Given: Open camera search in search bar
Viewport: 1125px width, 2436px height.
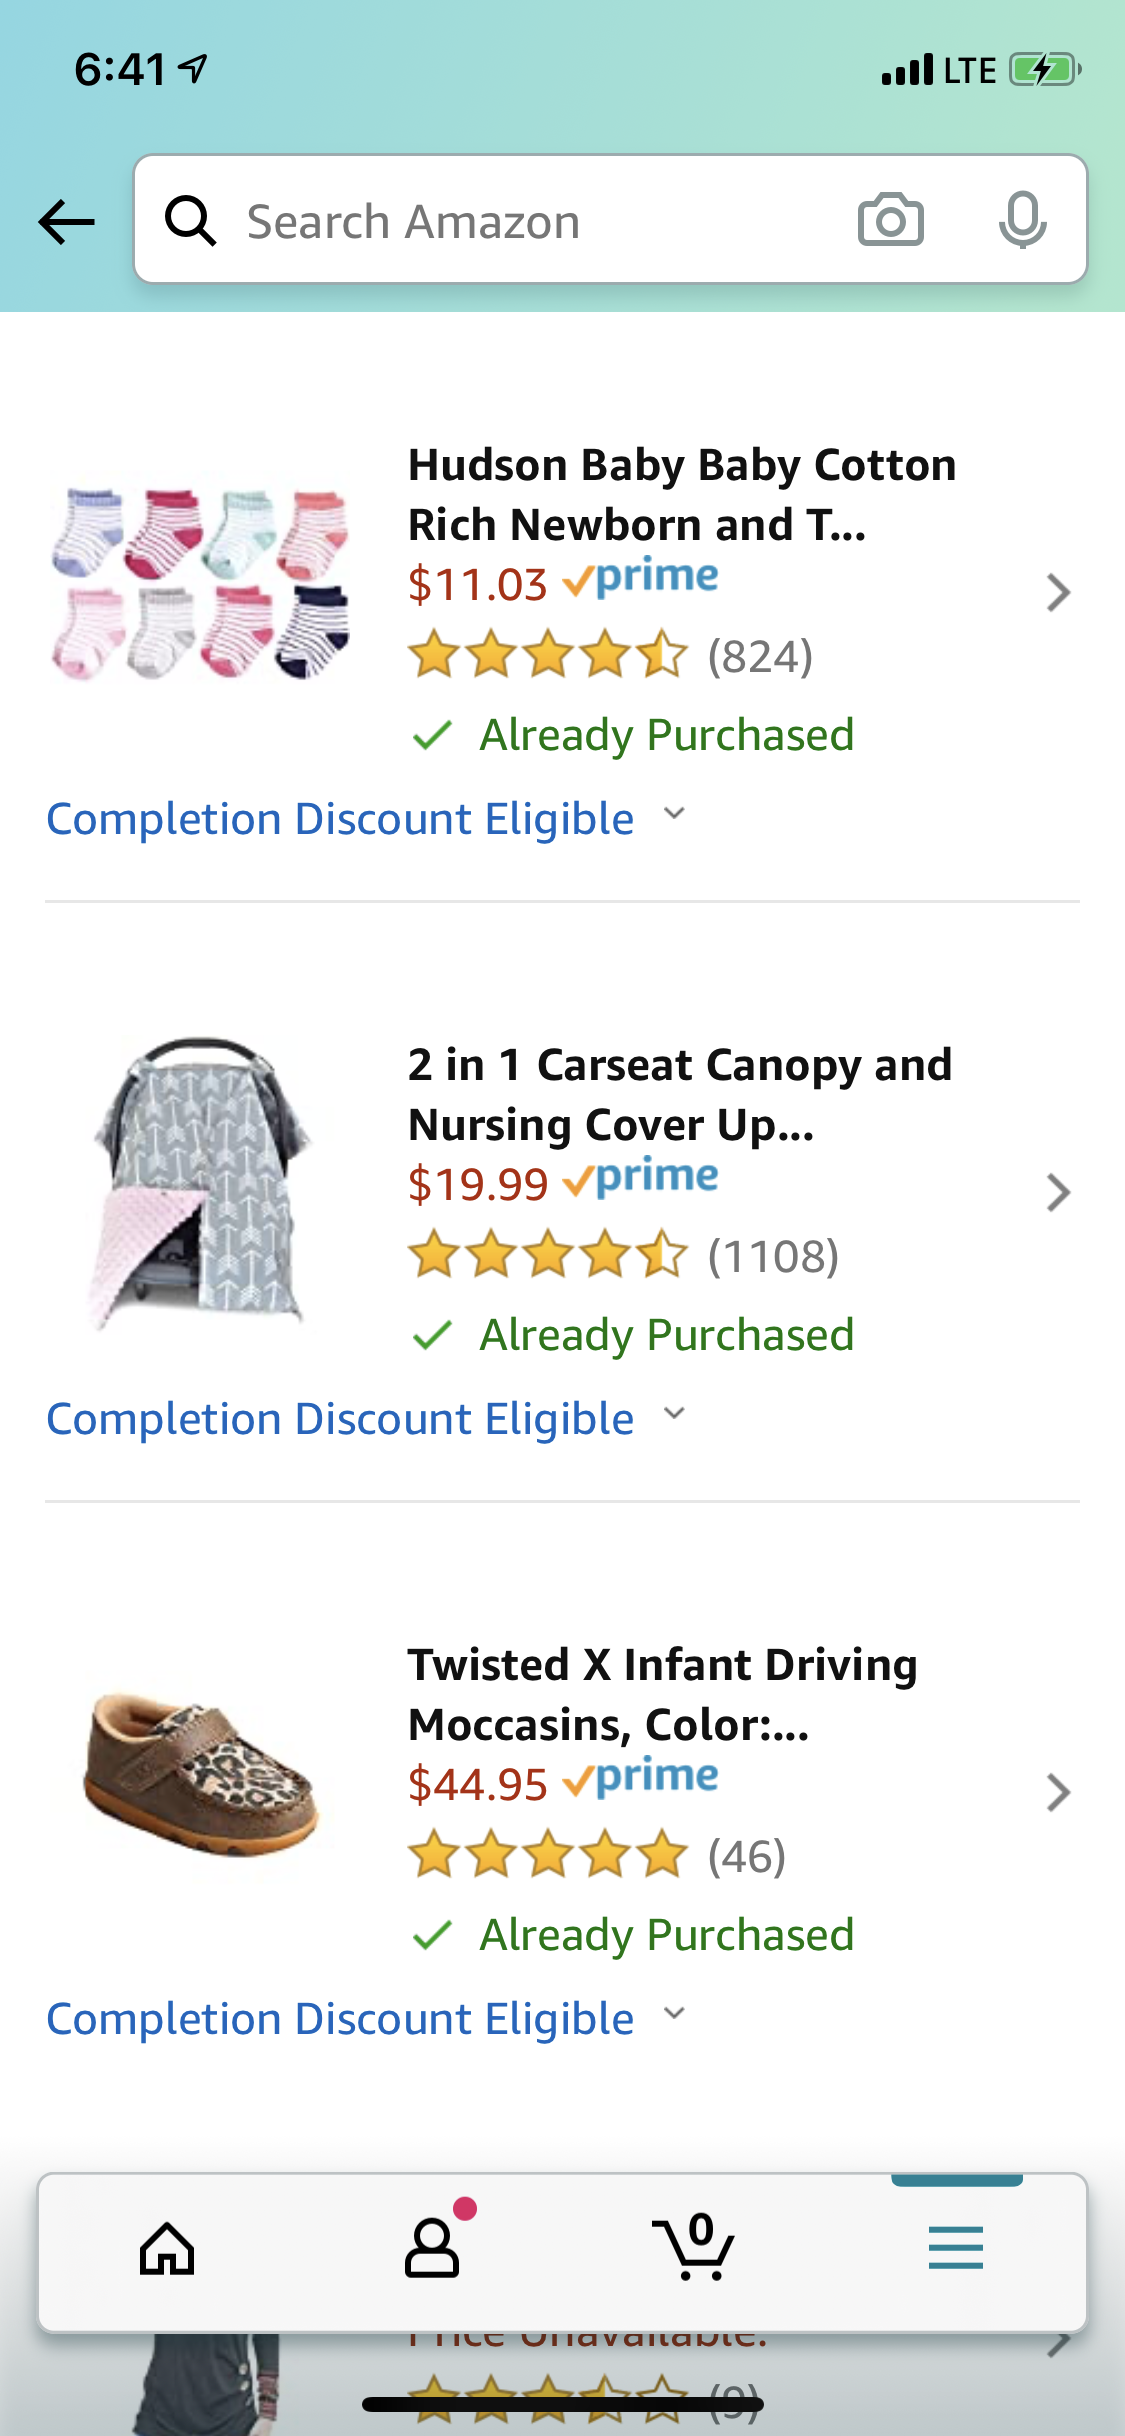Looking at the screenshot, I should (890, 220).
